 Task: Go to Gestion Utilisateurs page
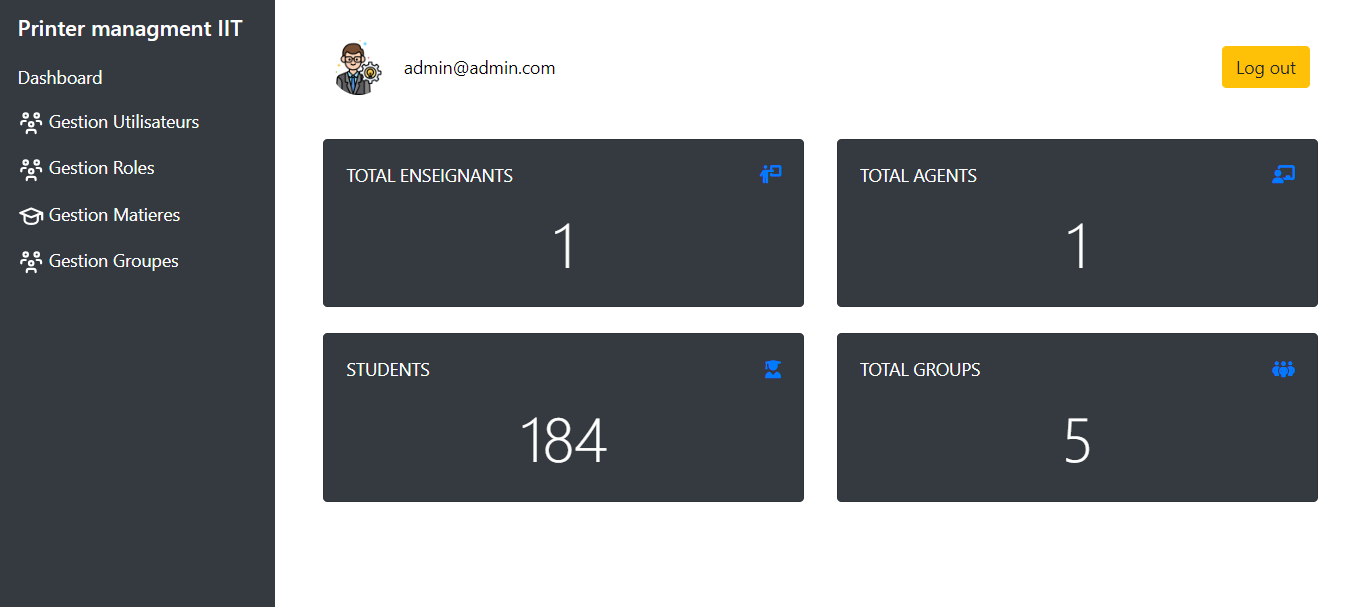click(124, 122)
